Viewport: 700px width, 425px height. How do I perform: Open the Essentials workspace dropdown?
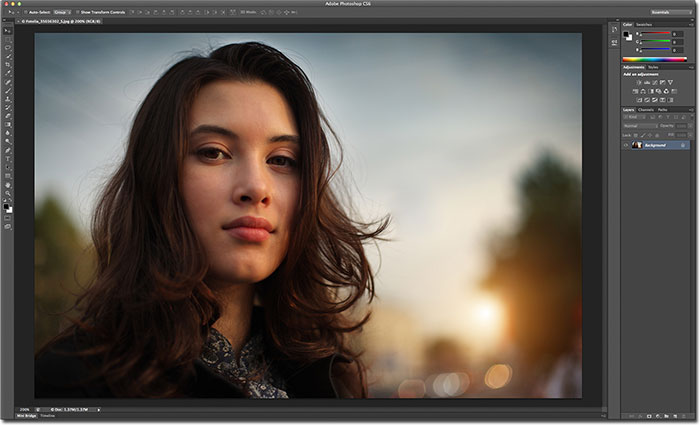click(665, 12)
